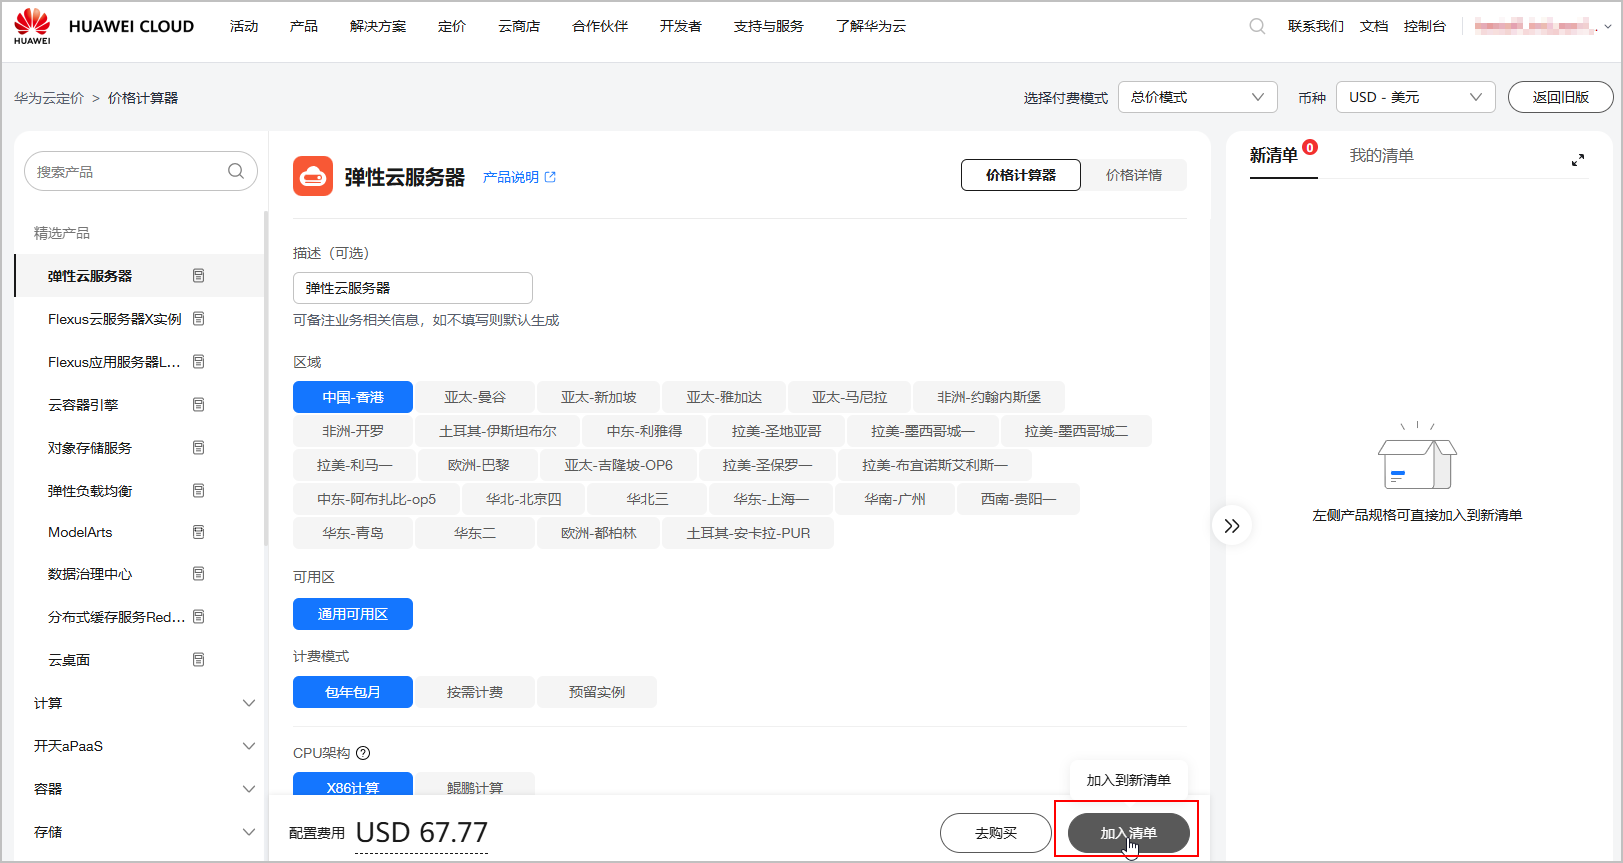Click calculator icon beside 数据治理中心

[198, 574]
